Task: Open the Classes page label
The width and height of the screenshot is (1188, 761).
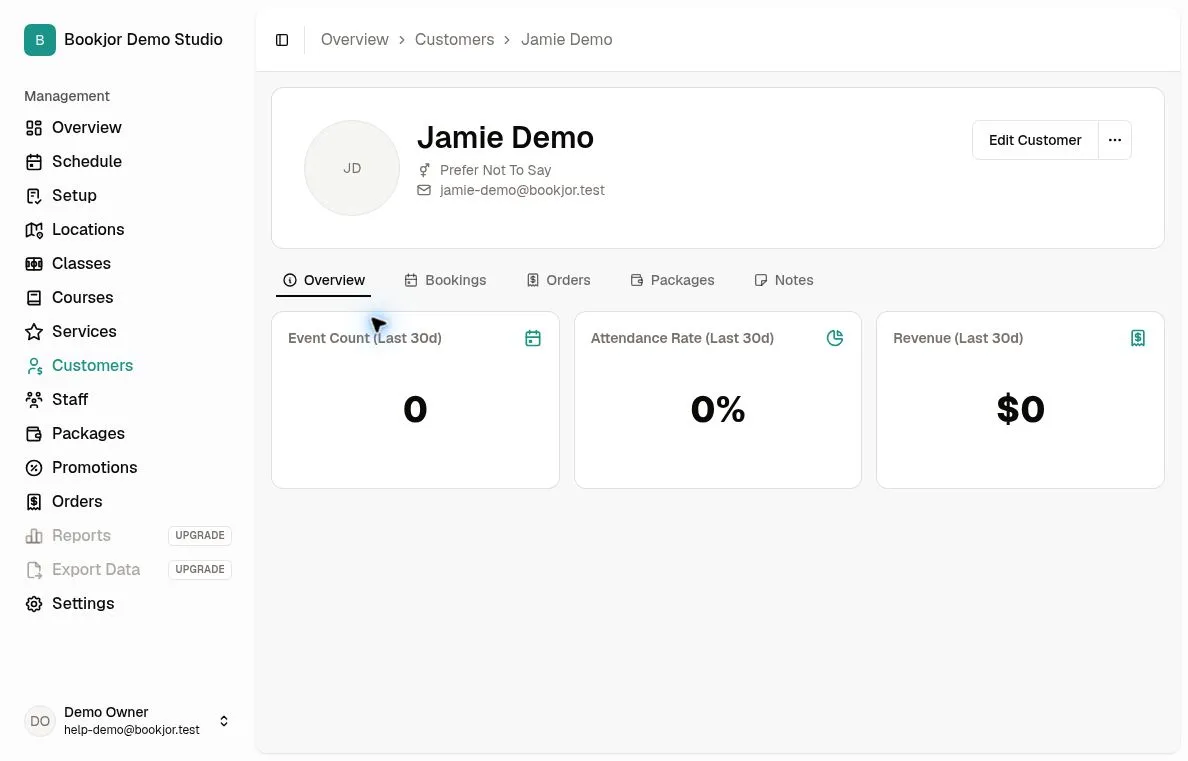Action: [81, 264]
